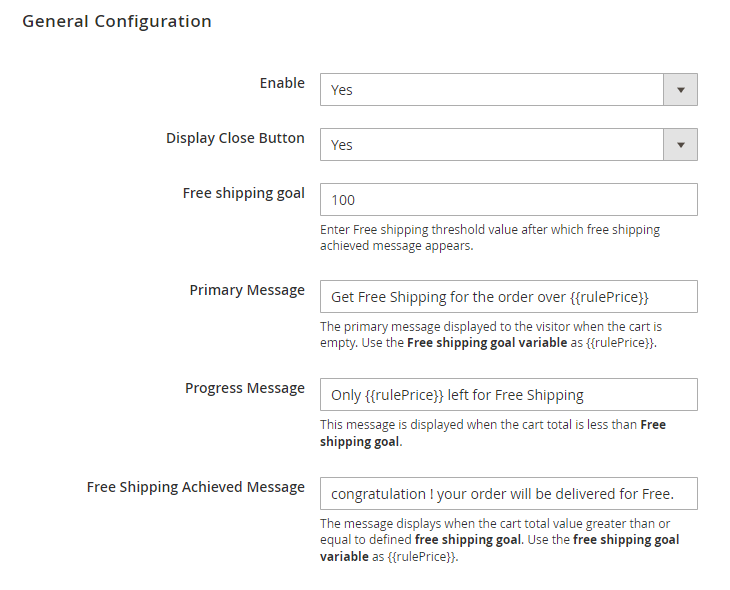Click the Display Close Button Yes value
The image size is (730, 590).
point(343,145)
